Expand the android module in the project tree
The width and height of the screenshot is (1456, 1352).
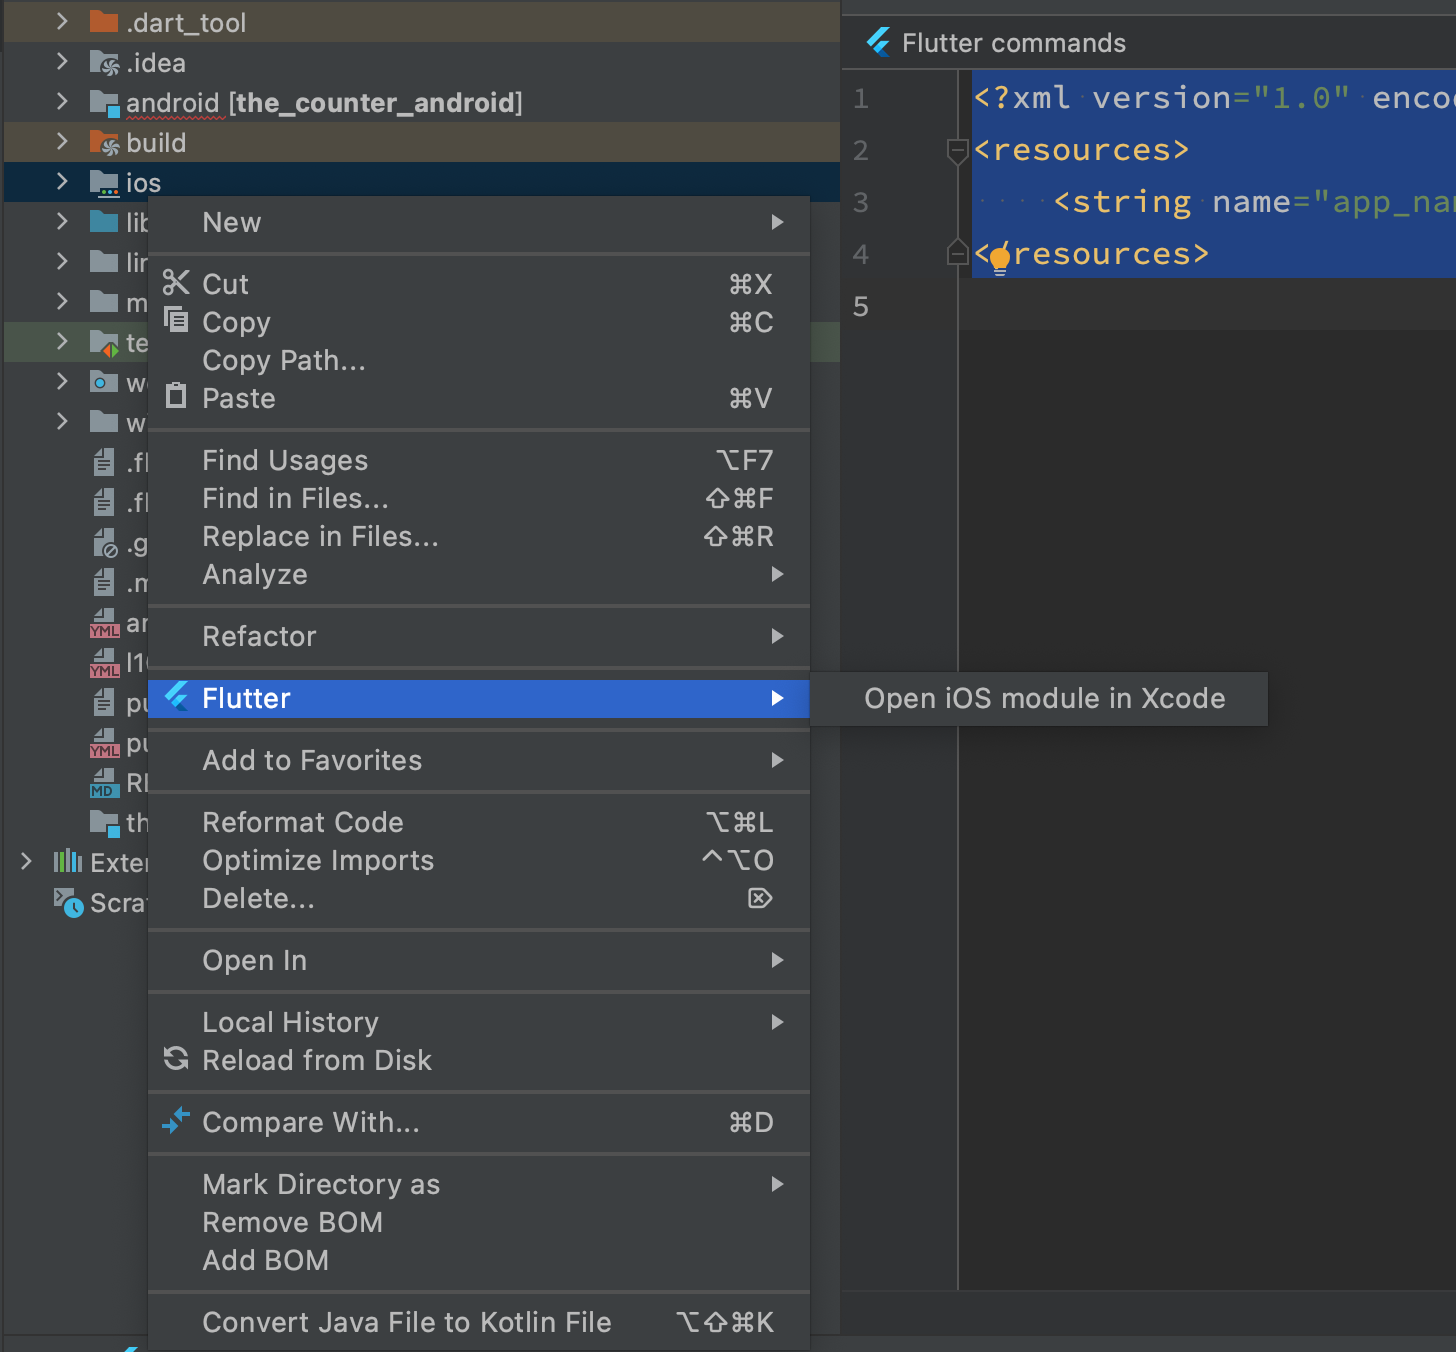[62, 101]
